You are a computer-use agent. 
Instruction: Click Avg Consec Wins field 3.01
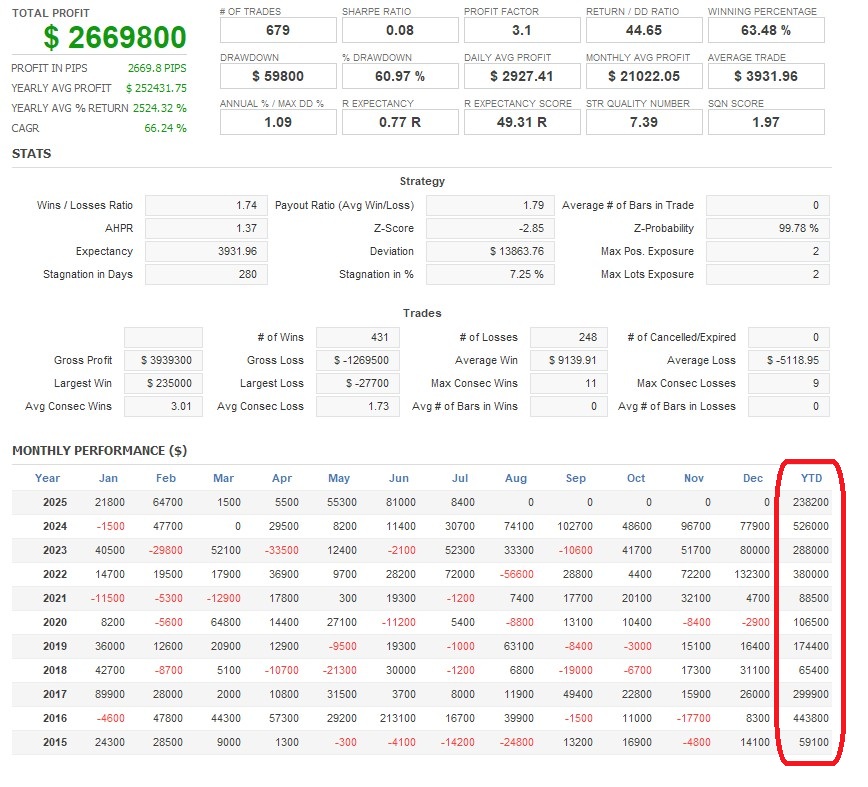pos(163,407)
